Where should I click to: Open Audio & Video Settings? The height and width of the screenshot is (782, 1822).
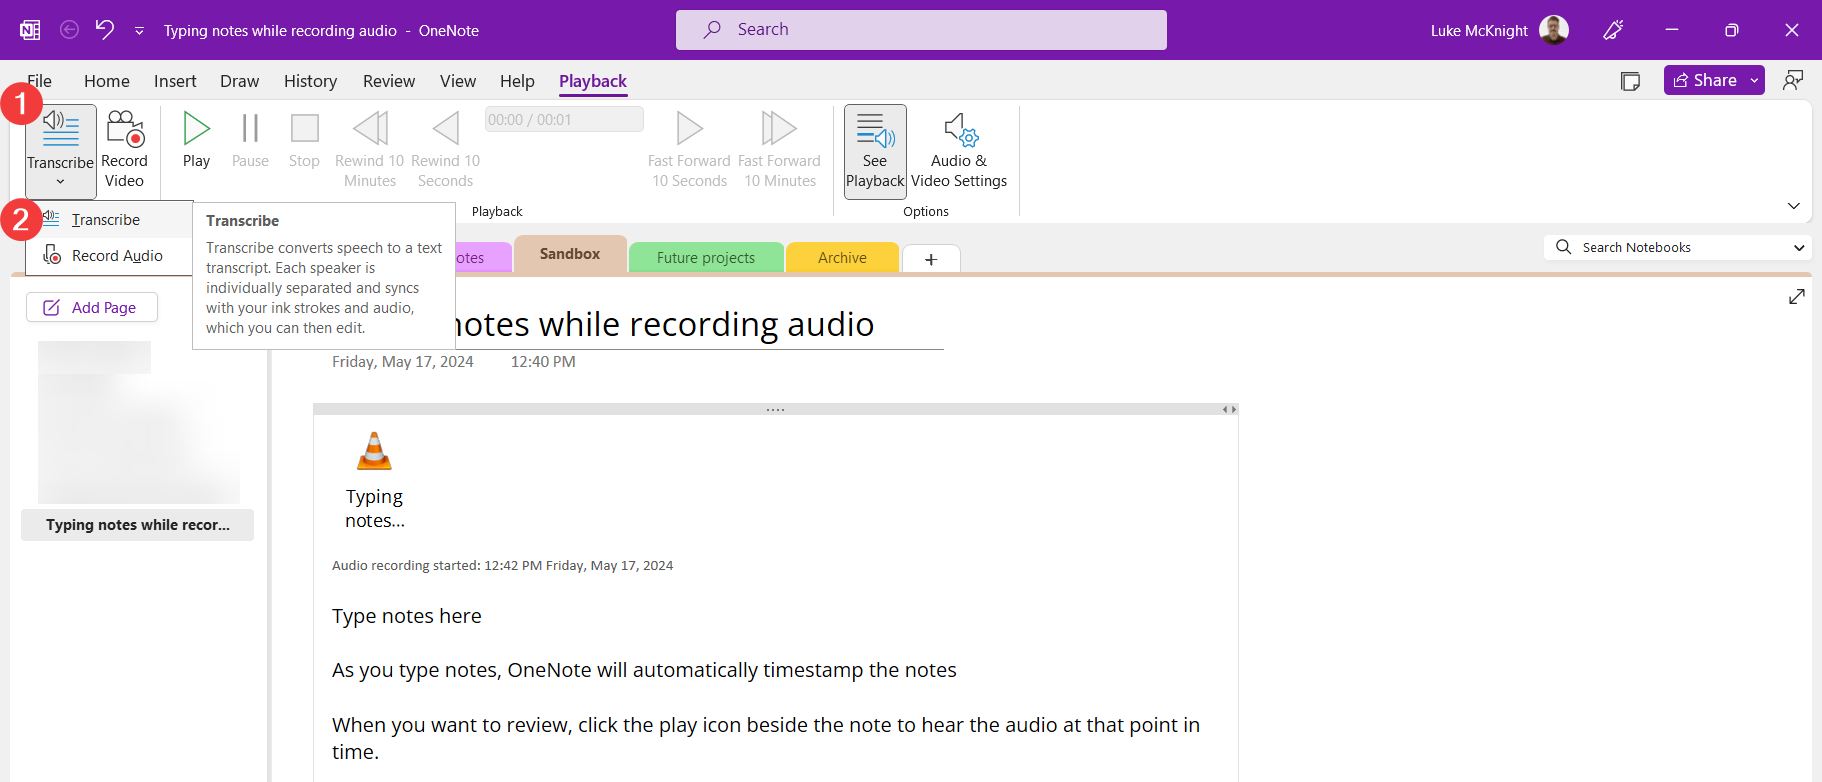959,151
